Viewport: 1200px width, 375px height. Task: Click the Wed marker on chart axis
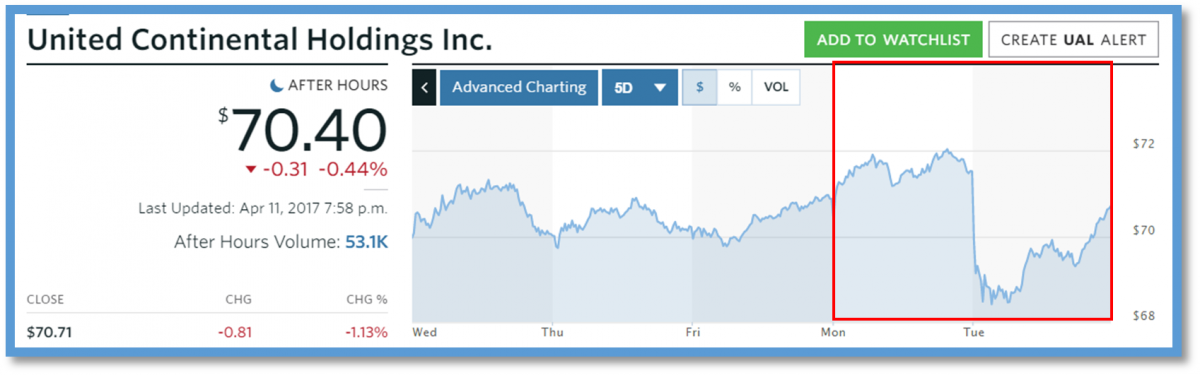(424, 330)
